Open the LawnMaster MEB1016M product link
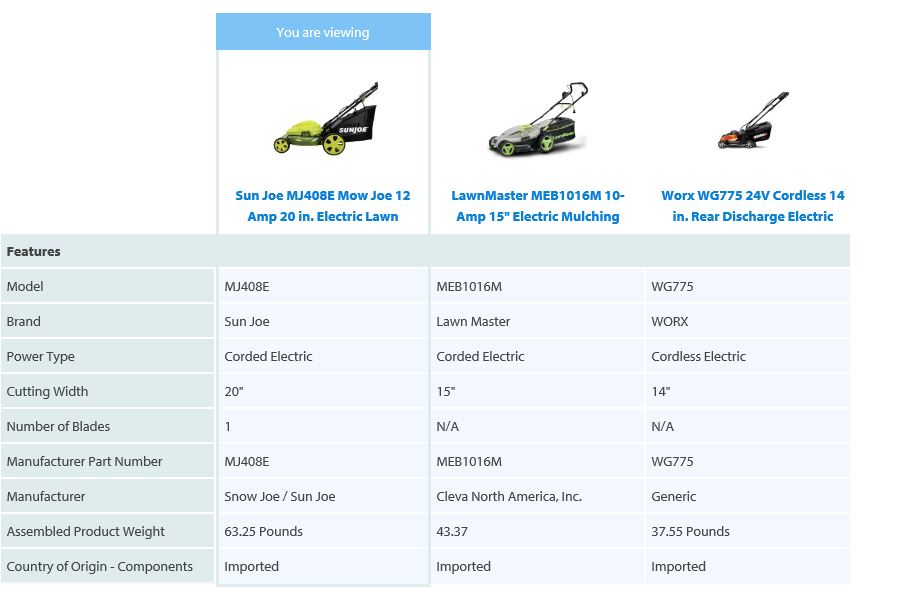The image size is (912, 591). coord(537,206)
